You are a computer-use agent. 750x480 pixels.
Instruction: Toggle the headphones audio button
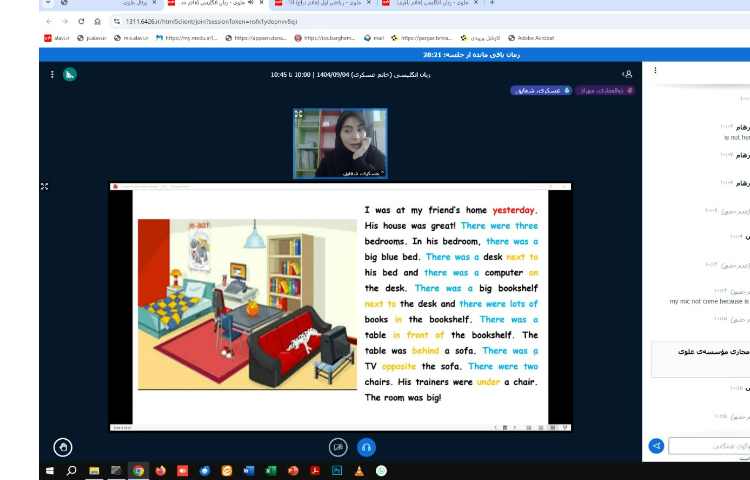[367, 446]
